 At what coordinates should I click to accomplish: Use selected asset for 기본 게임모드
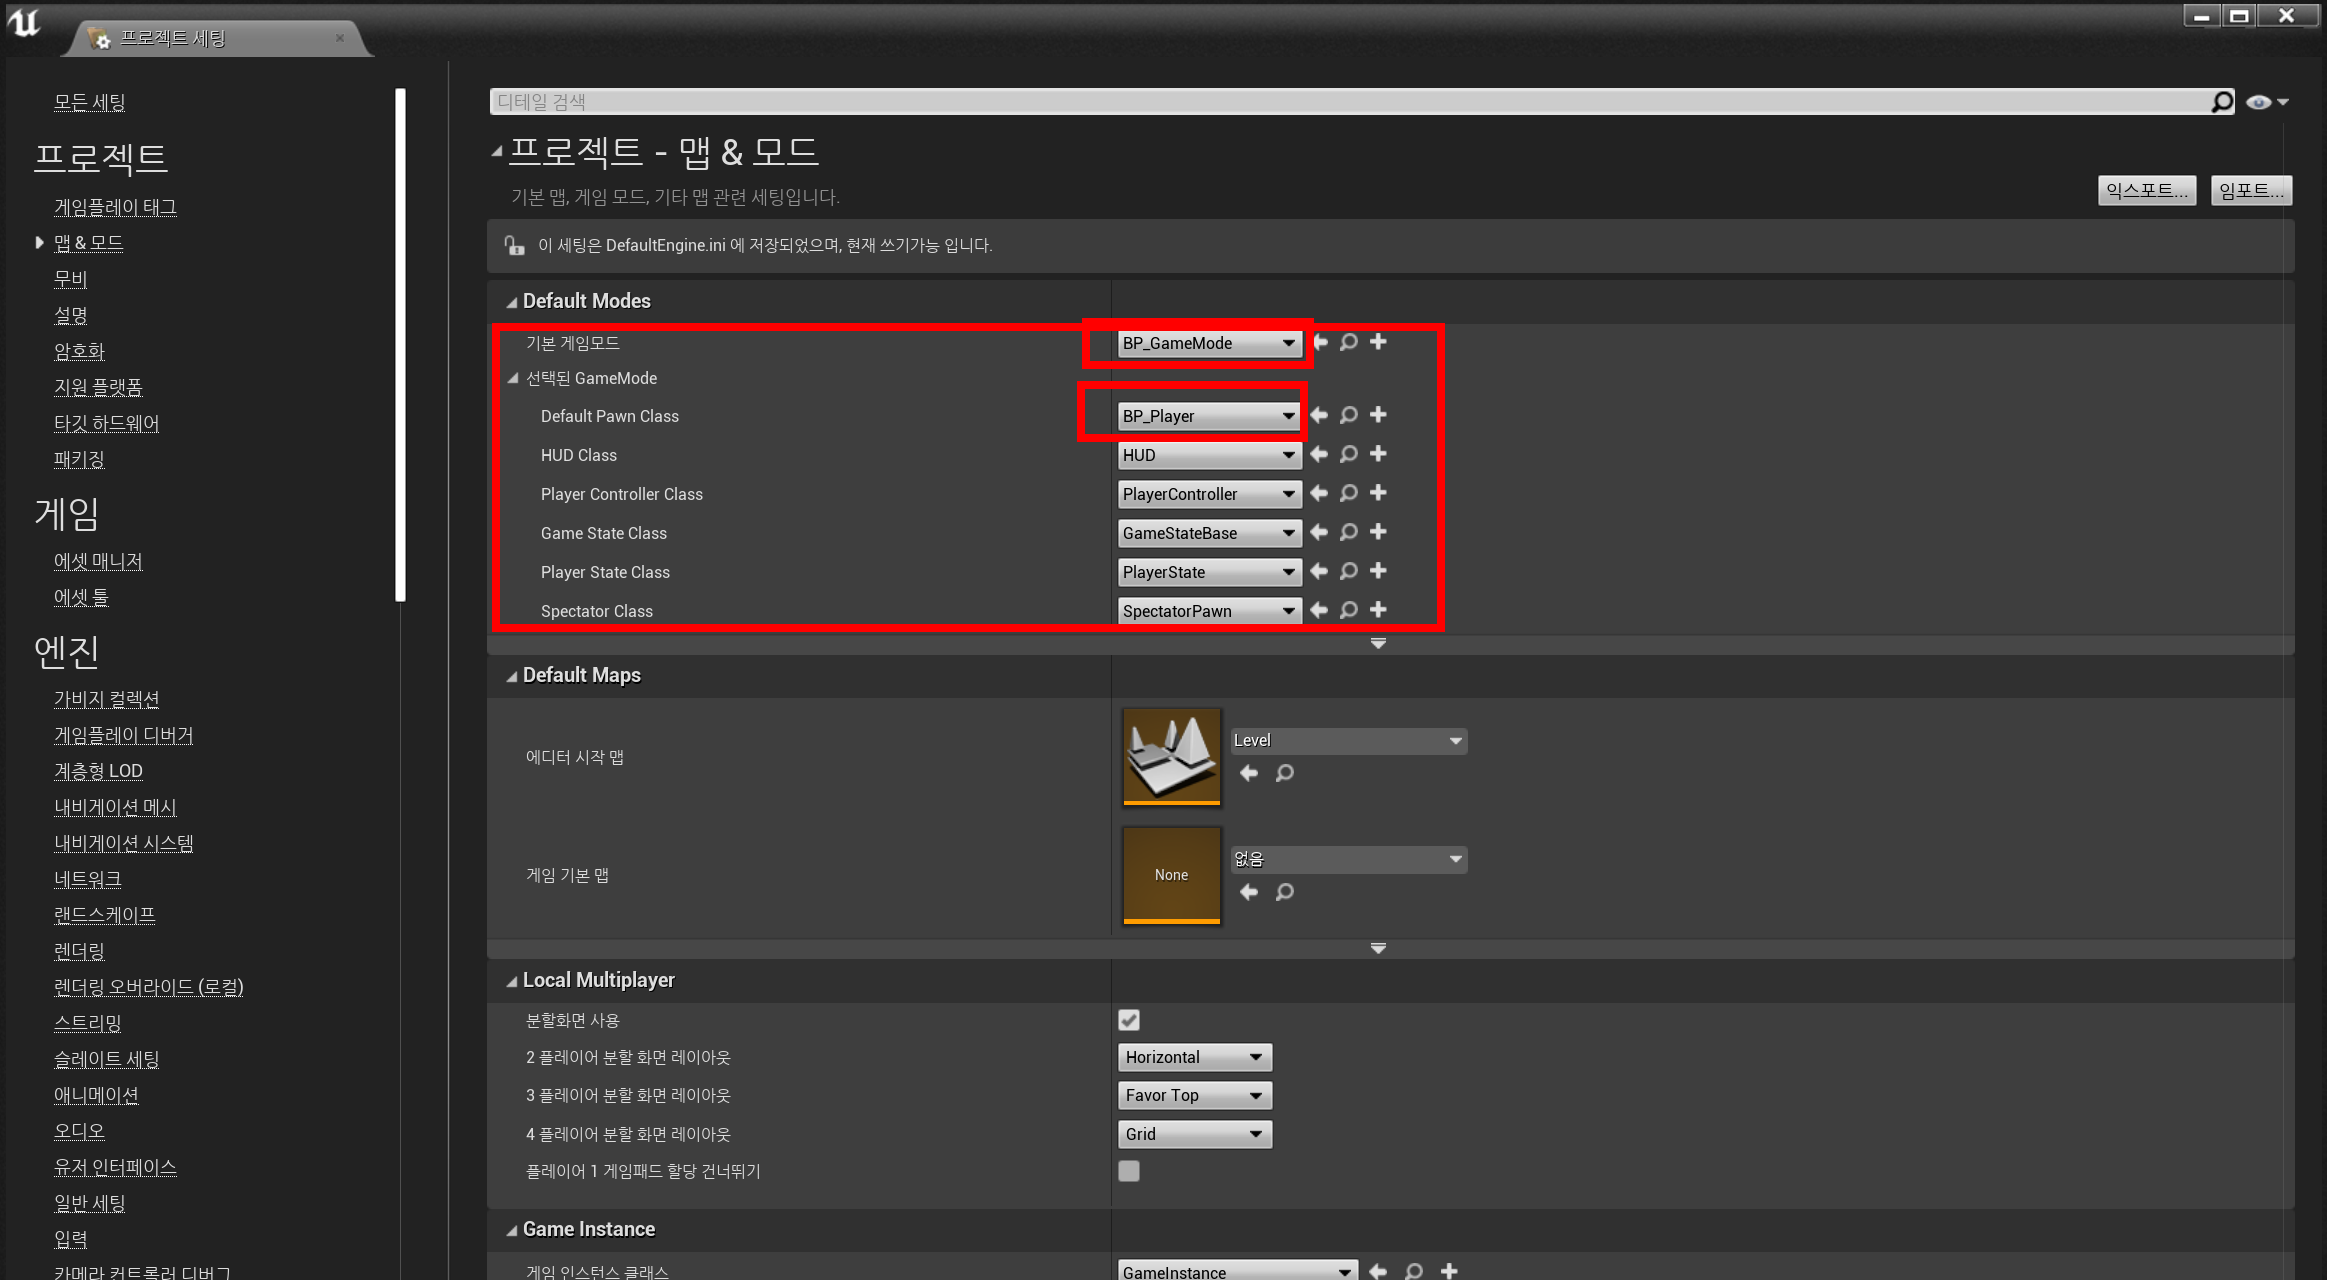tap(1320, 342)
